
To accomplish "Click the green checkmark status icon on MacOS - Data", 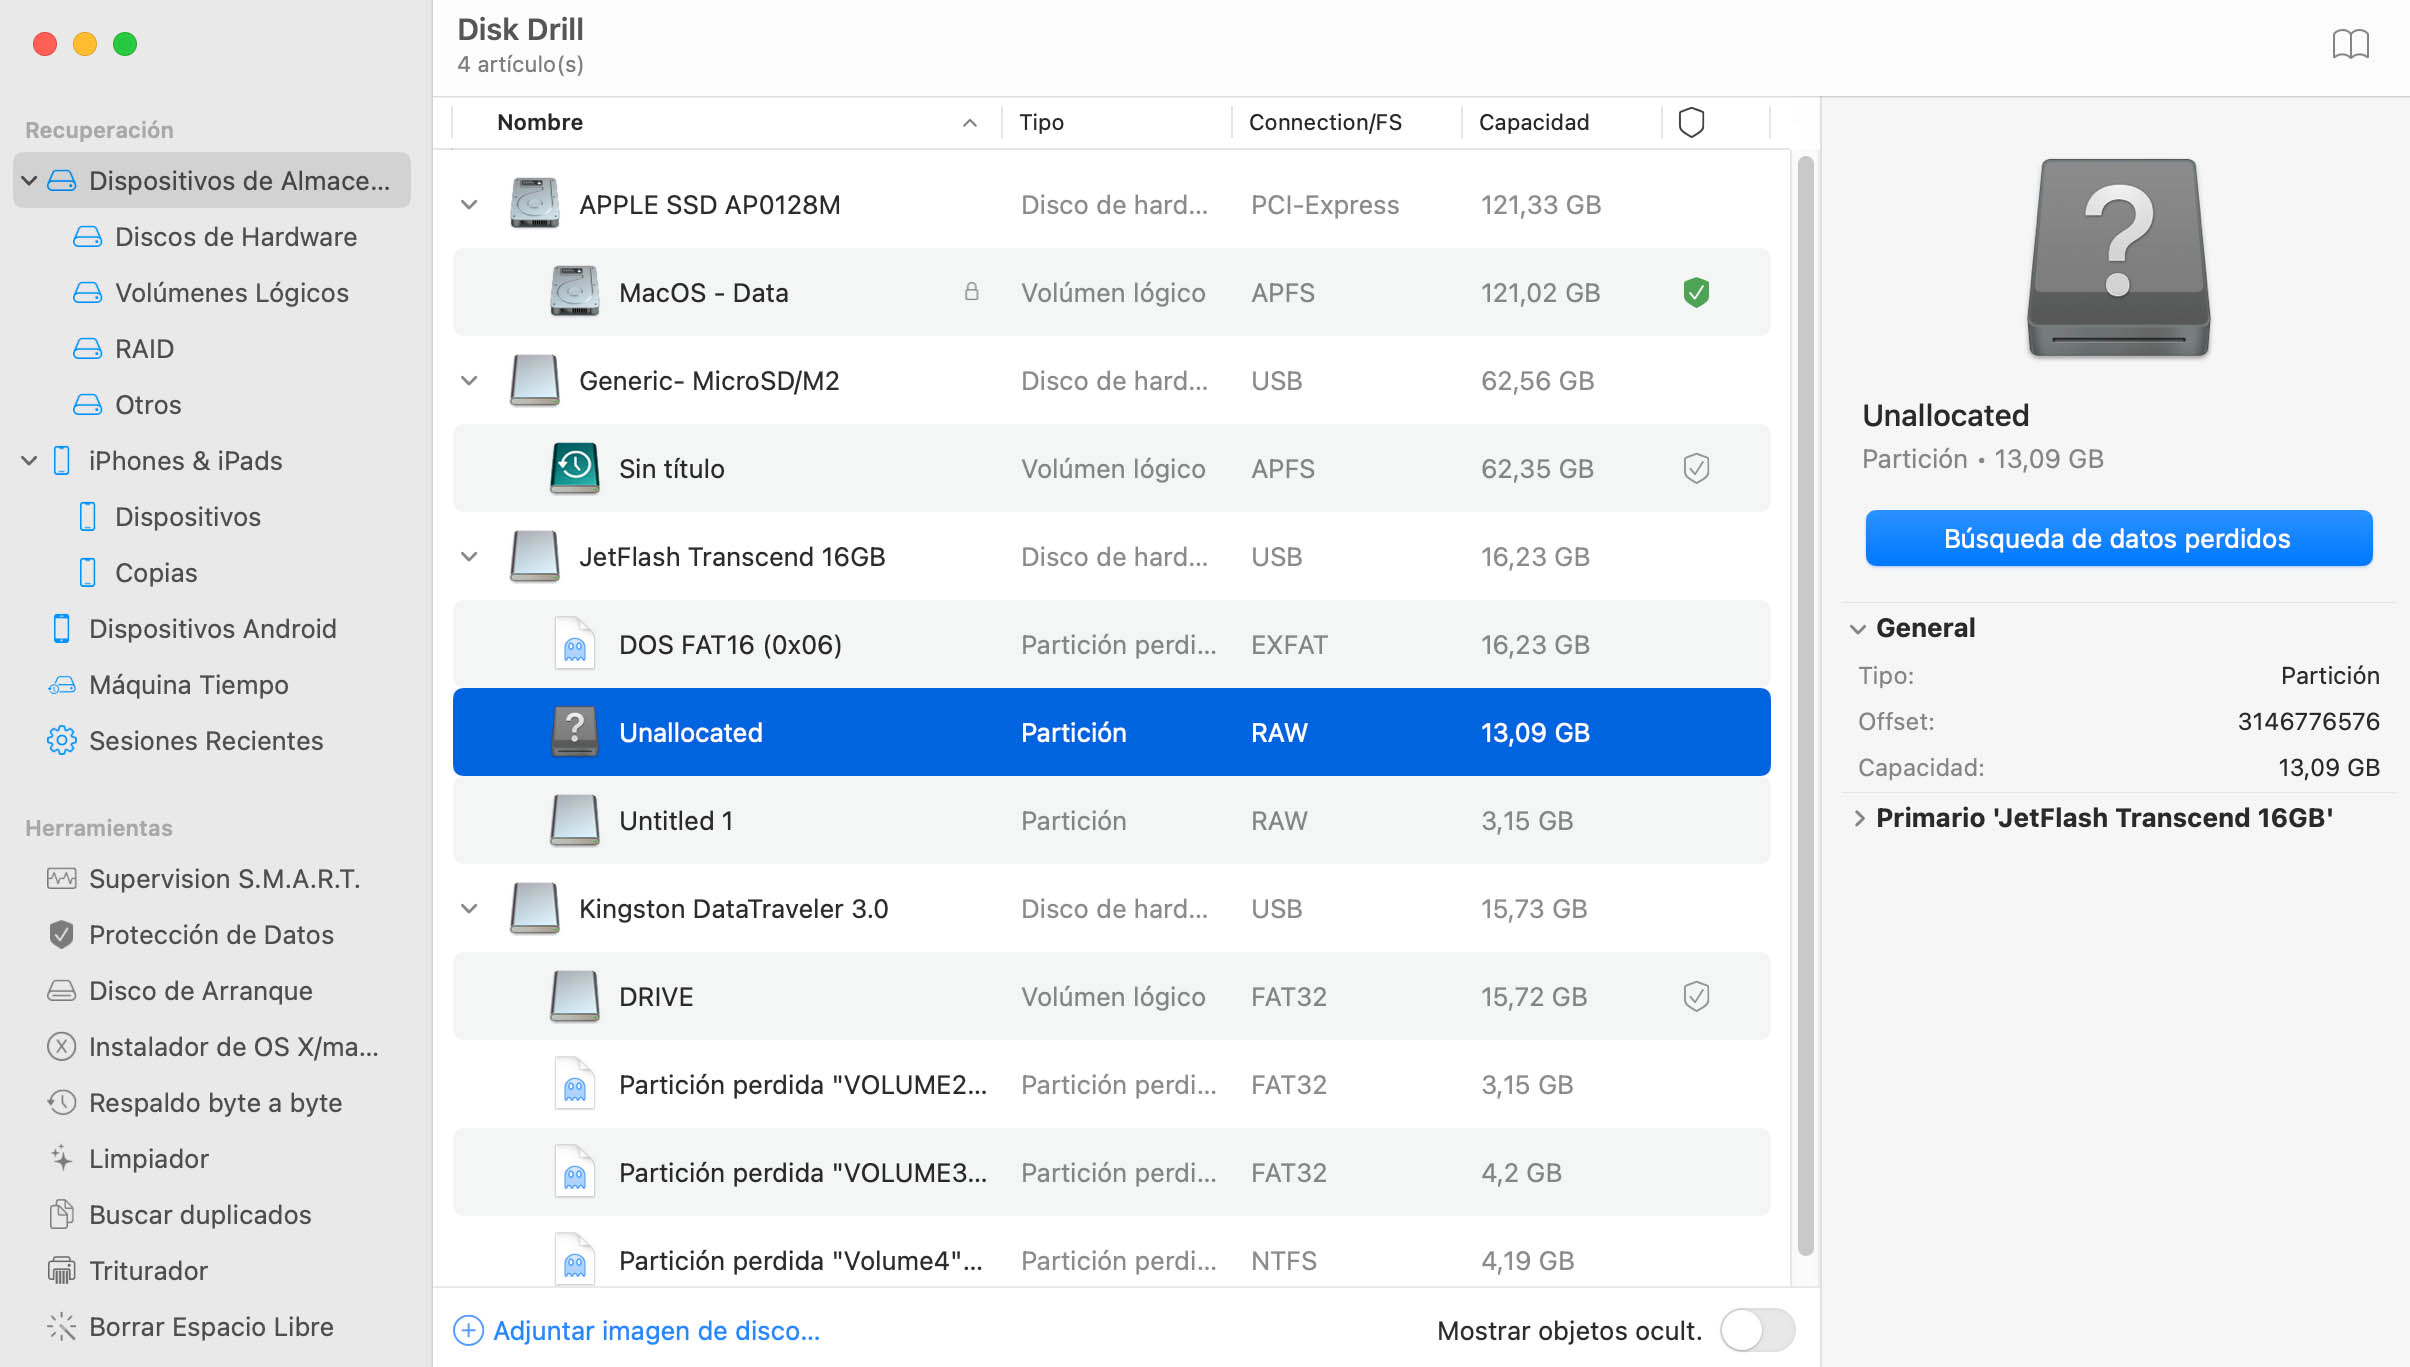I will [x=1697, y=293].
